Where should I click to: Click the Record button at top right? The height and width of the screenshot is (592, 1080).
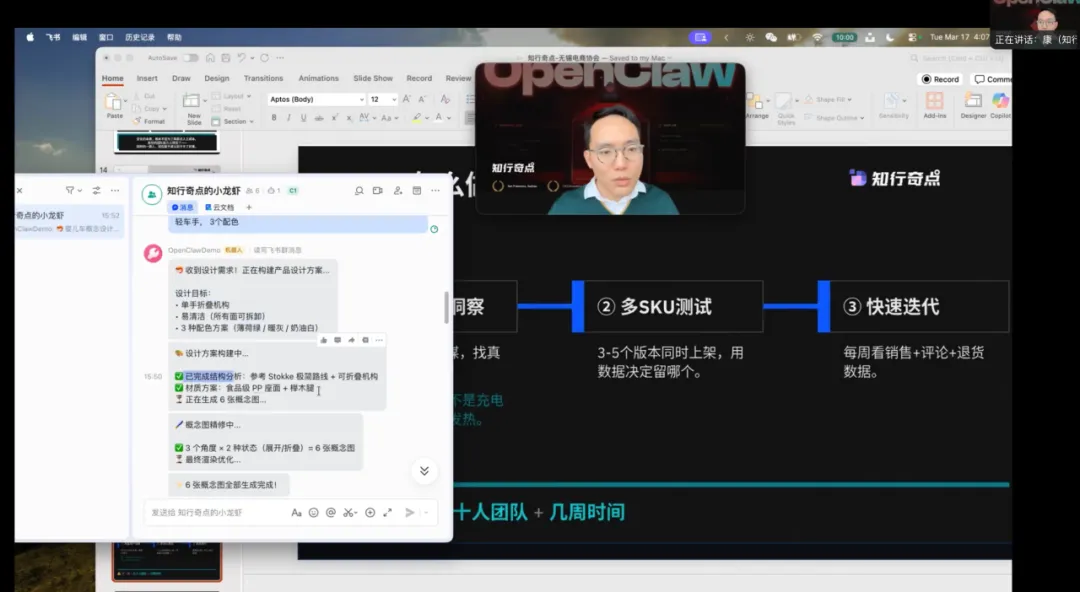pos(941,79)
